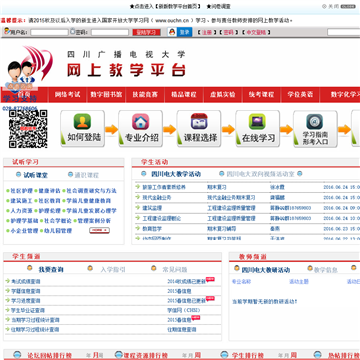Switch to the 四川电大教研活动 tab

coord(266,270)
